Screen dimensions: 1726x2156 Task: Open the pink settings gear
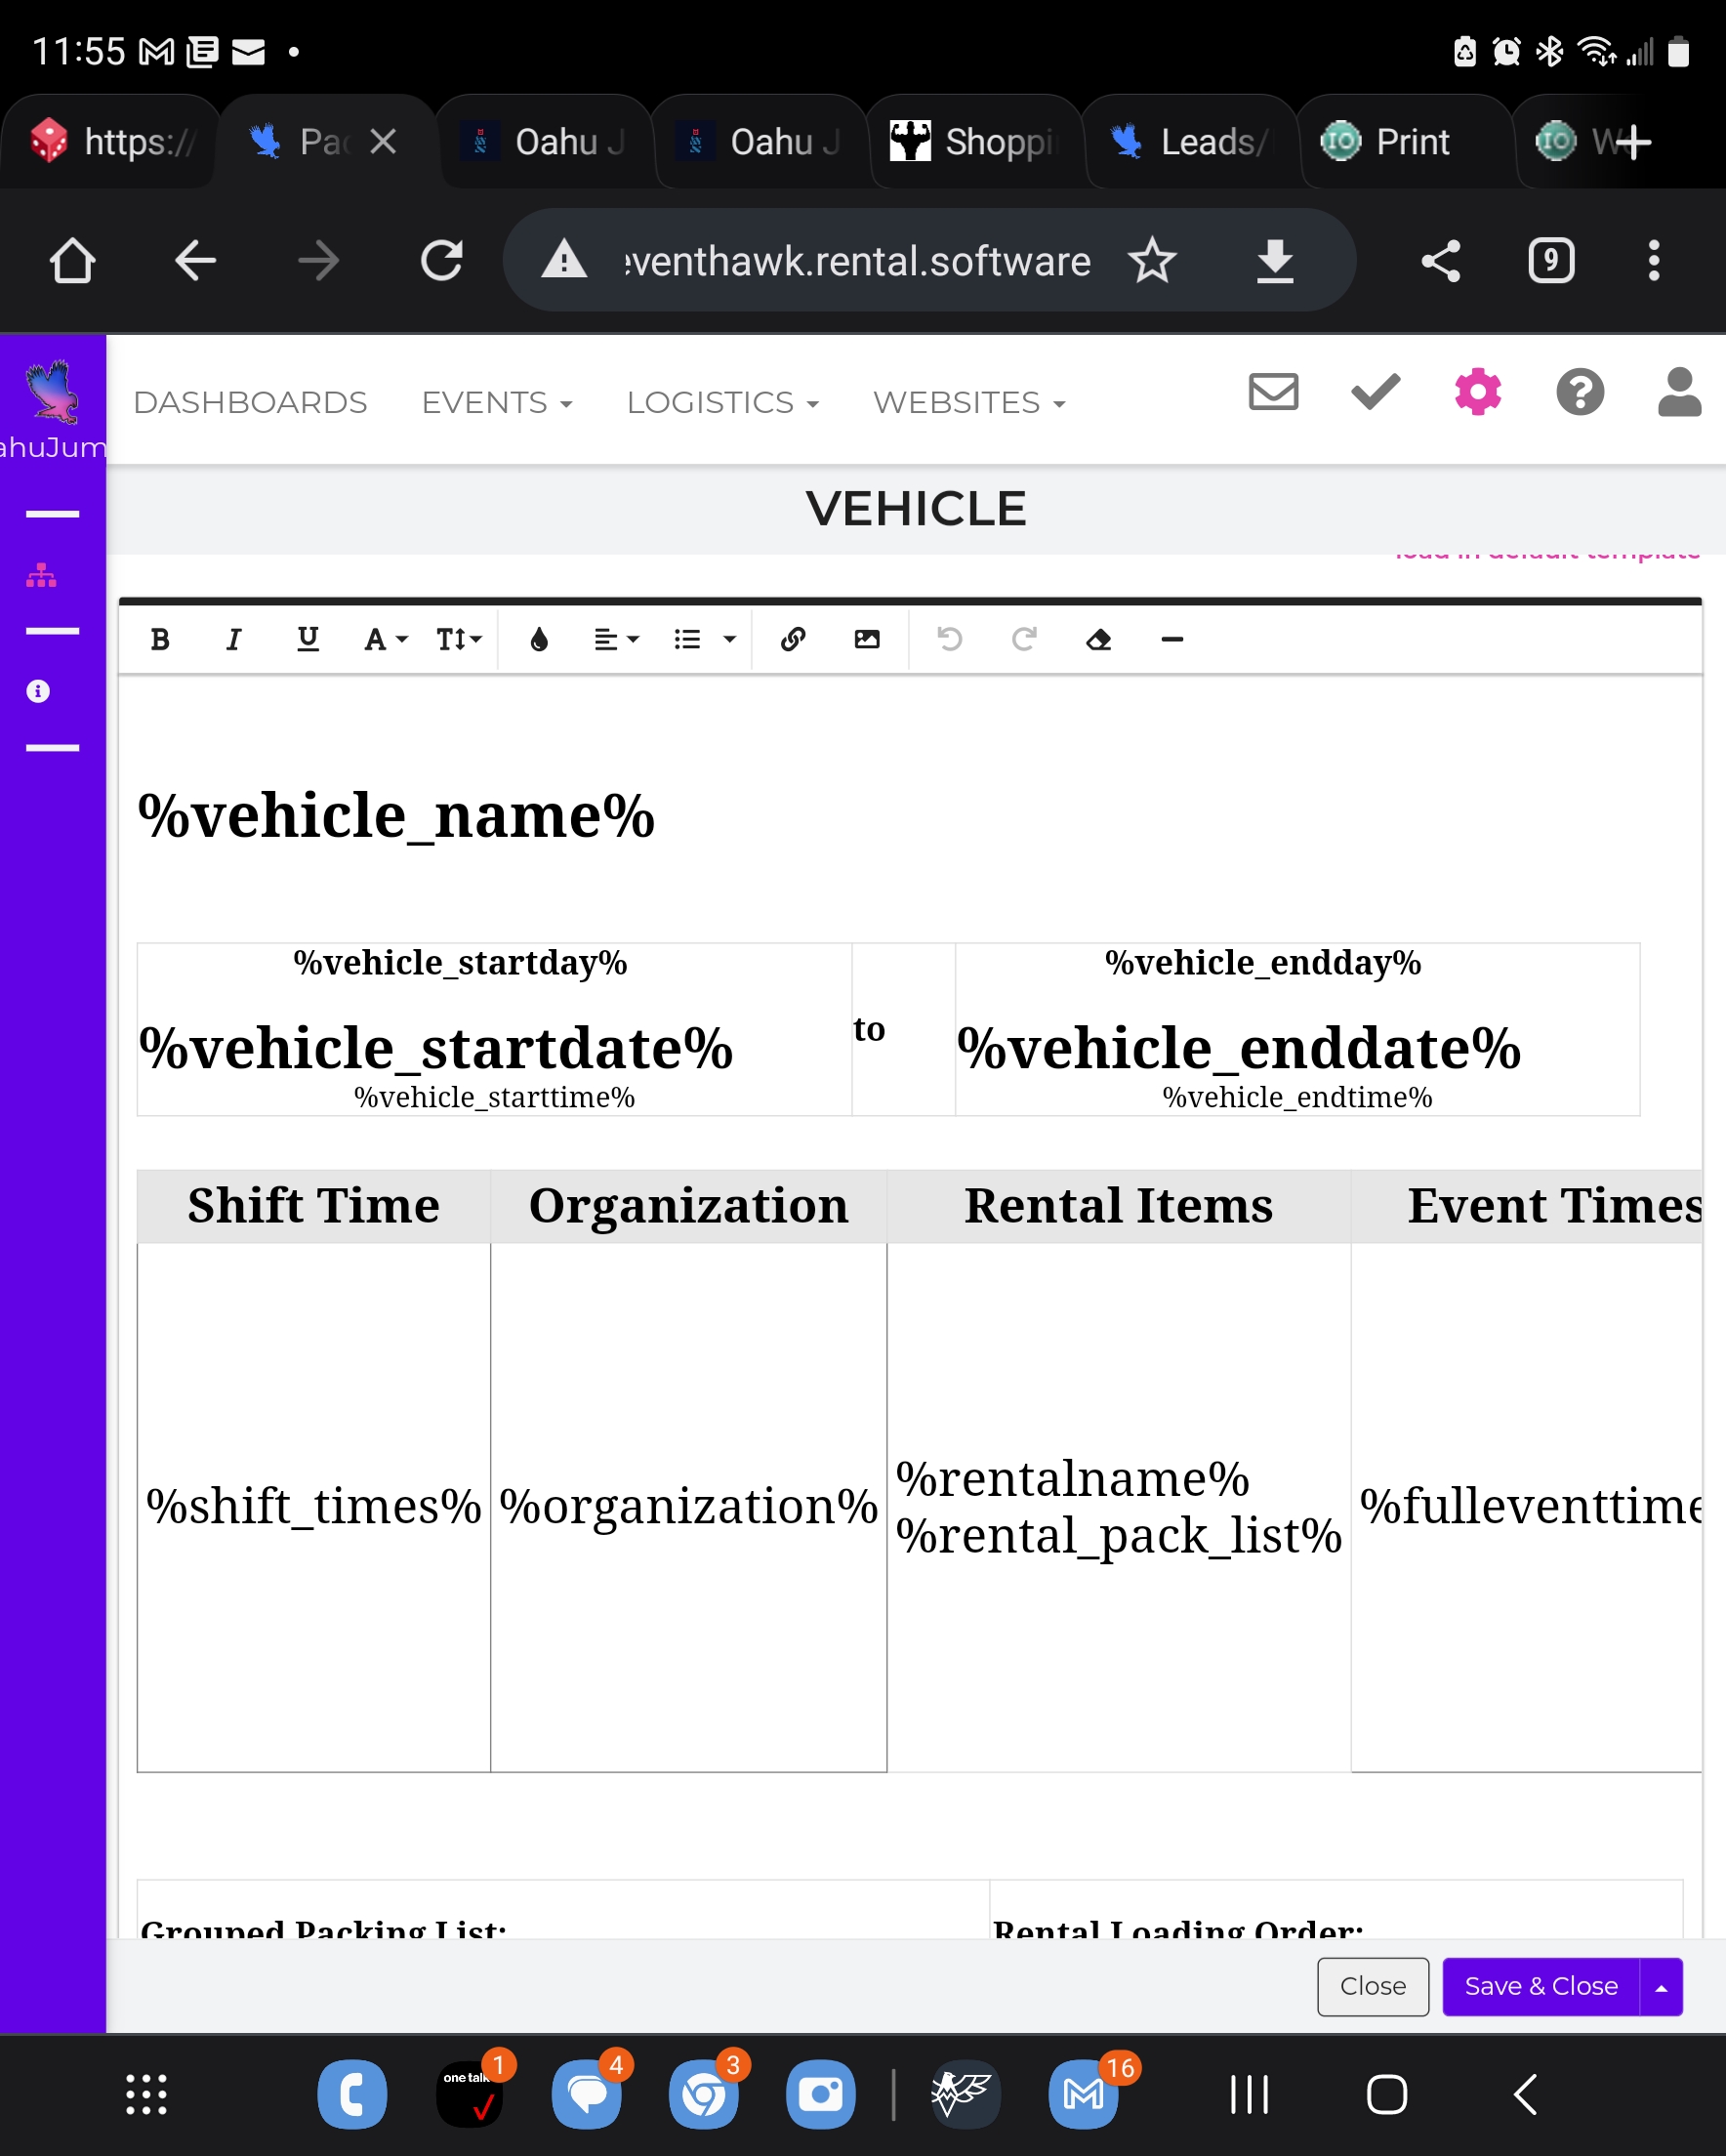click(x=1477, y=392)
